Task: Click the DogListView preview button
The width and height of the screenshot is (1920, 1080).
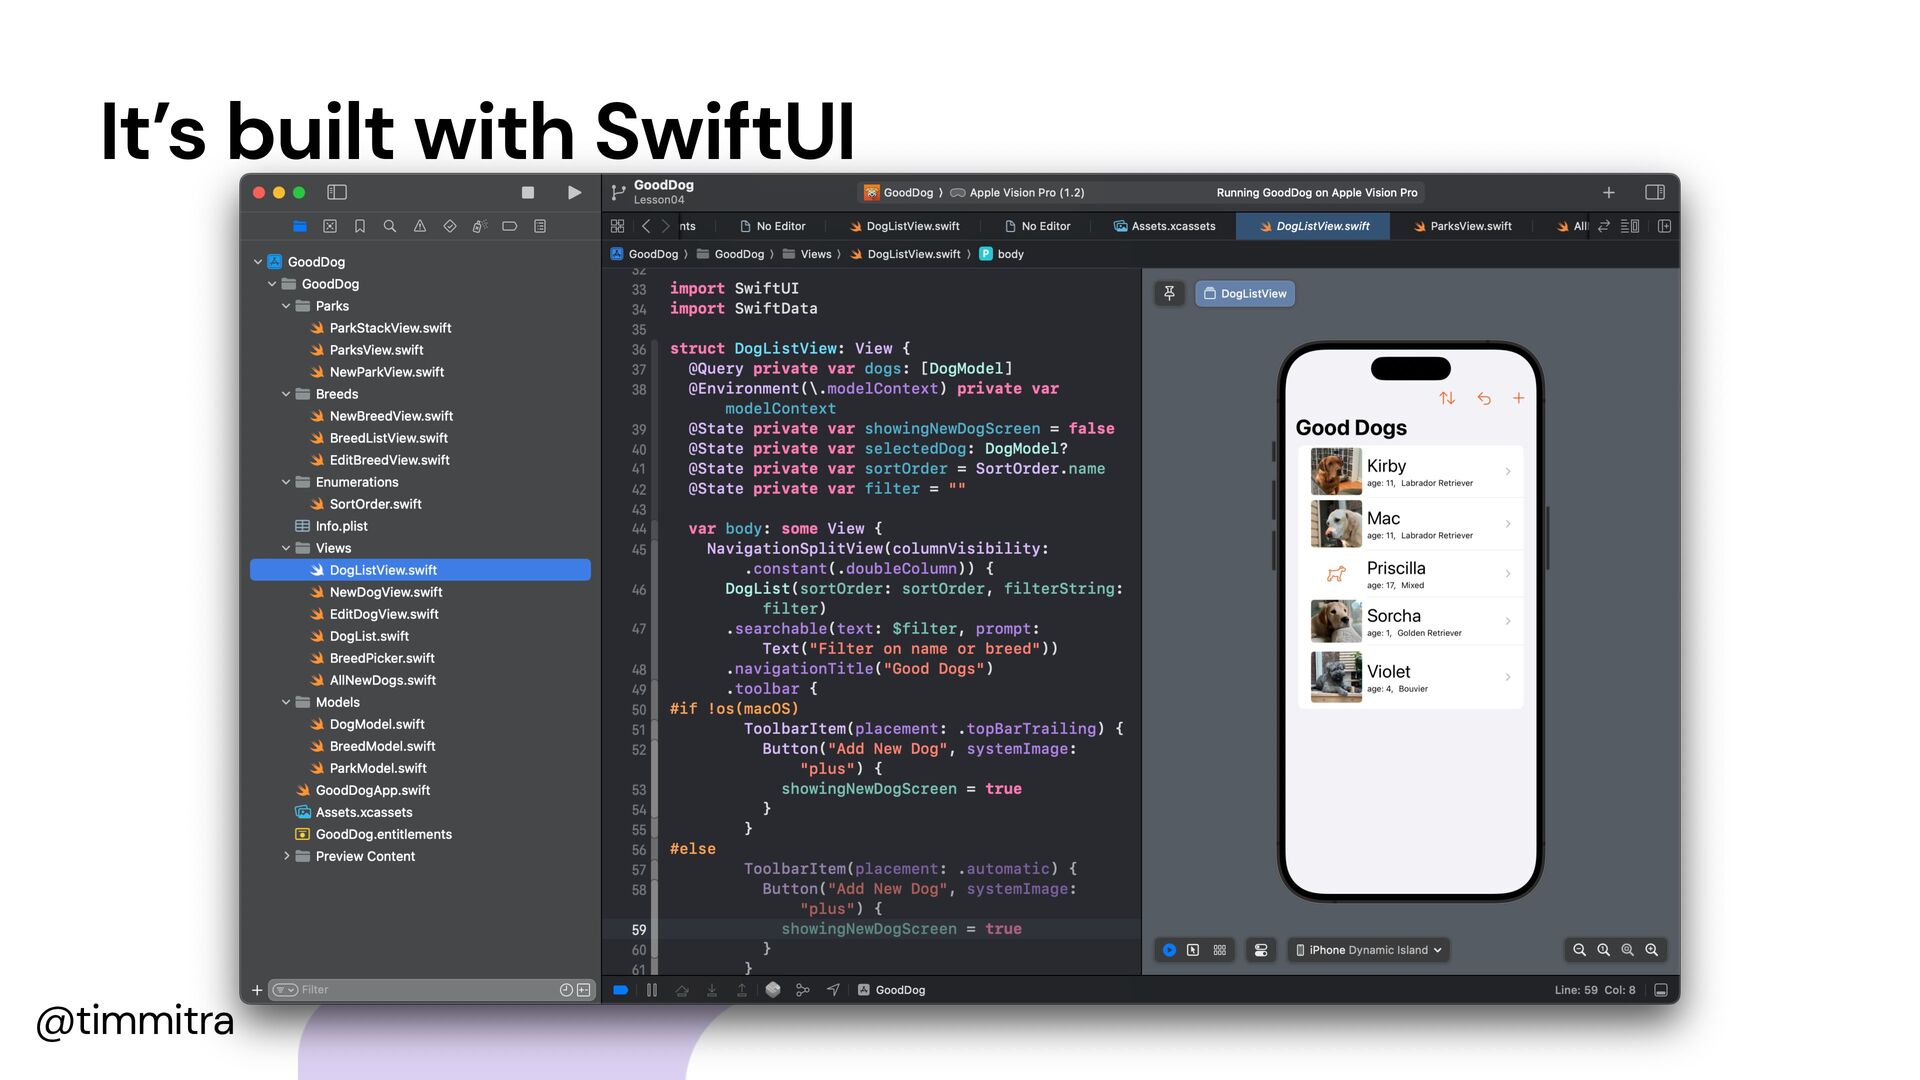Action: (1245, 293)
